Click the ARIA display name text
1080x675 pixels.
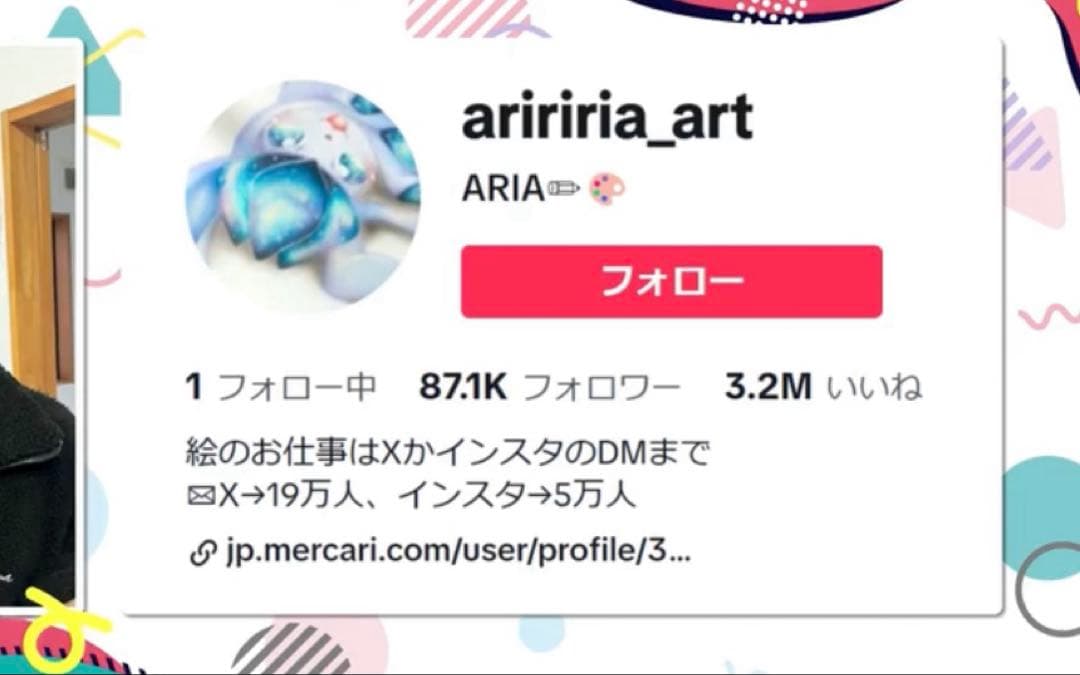pyautogui.click(x=503, y=188)
